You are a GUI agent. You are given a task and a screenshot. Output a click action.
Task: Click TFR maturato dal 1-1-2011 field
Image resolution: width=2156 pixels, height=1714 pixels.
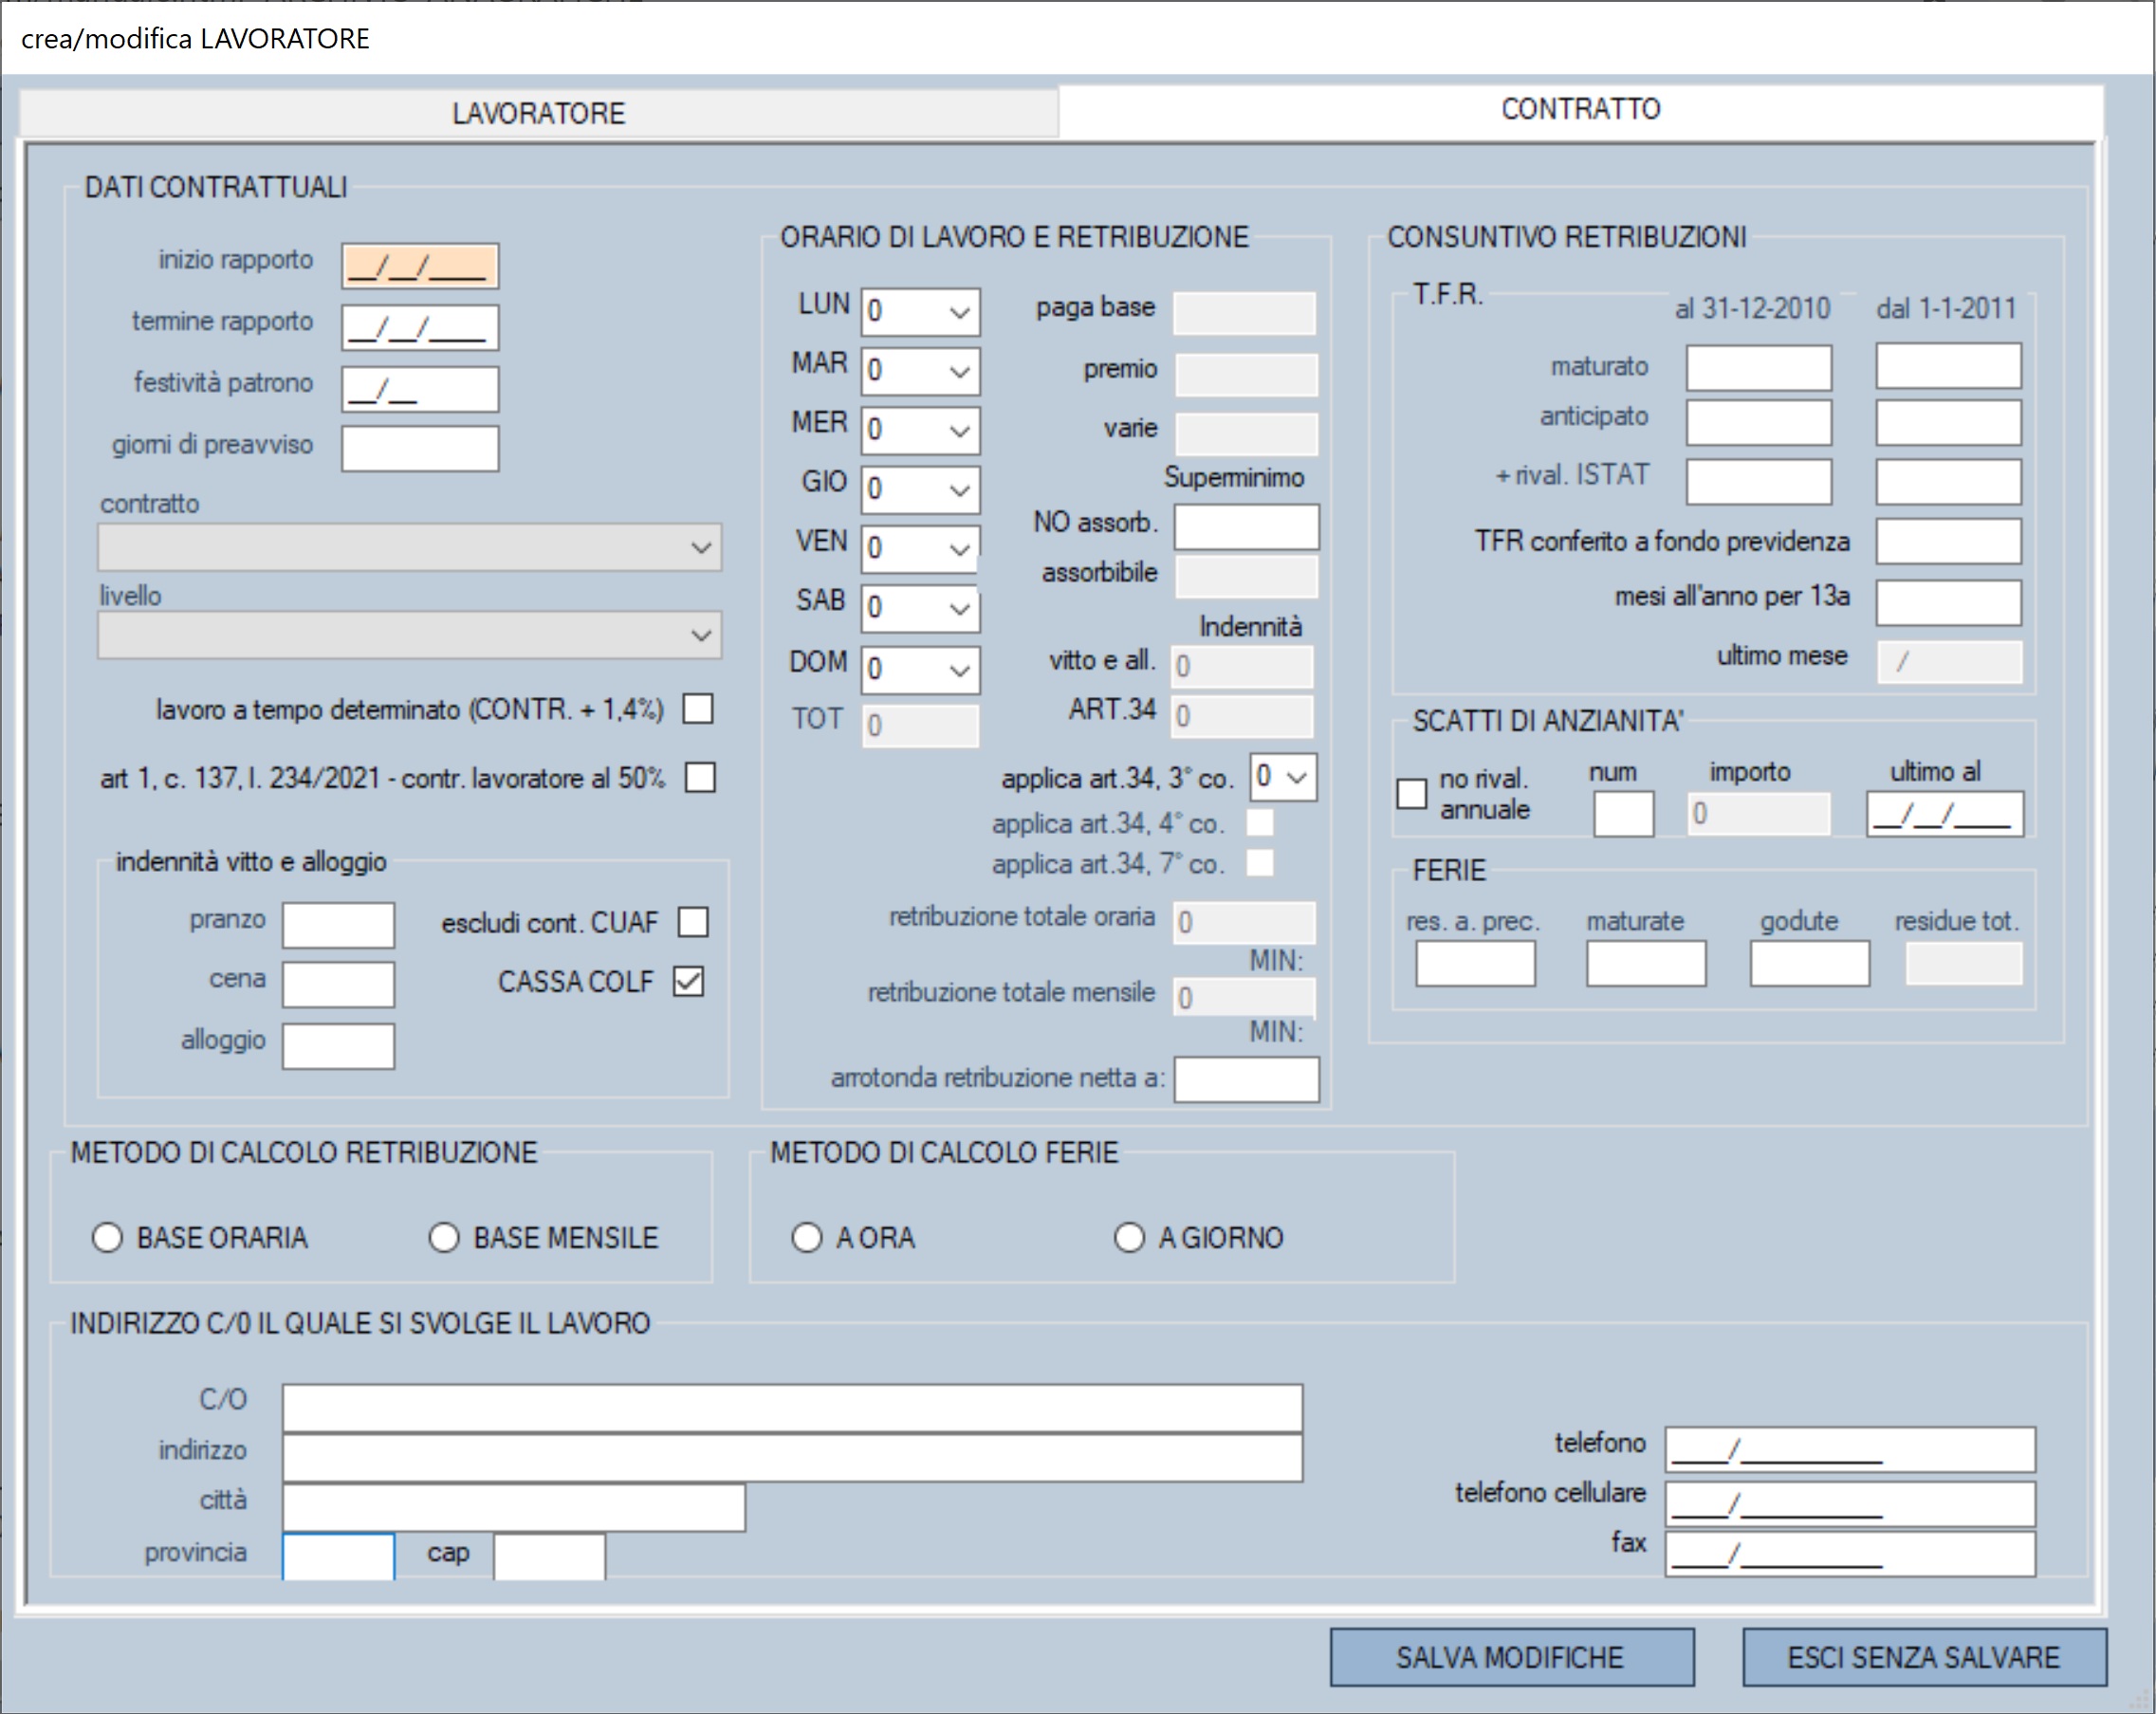click(x=1948, y=366)
